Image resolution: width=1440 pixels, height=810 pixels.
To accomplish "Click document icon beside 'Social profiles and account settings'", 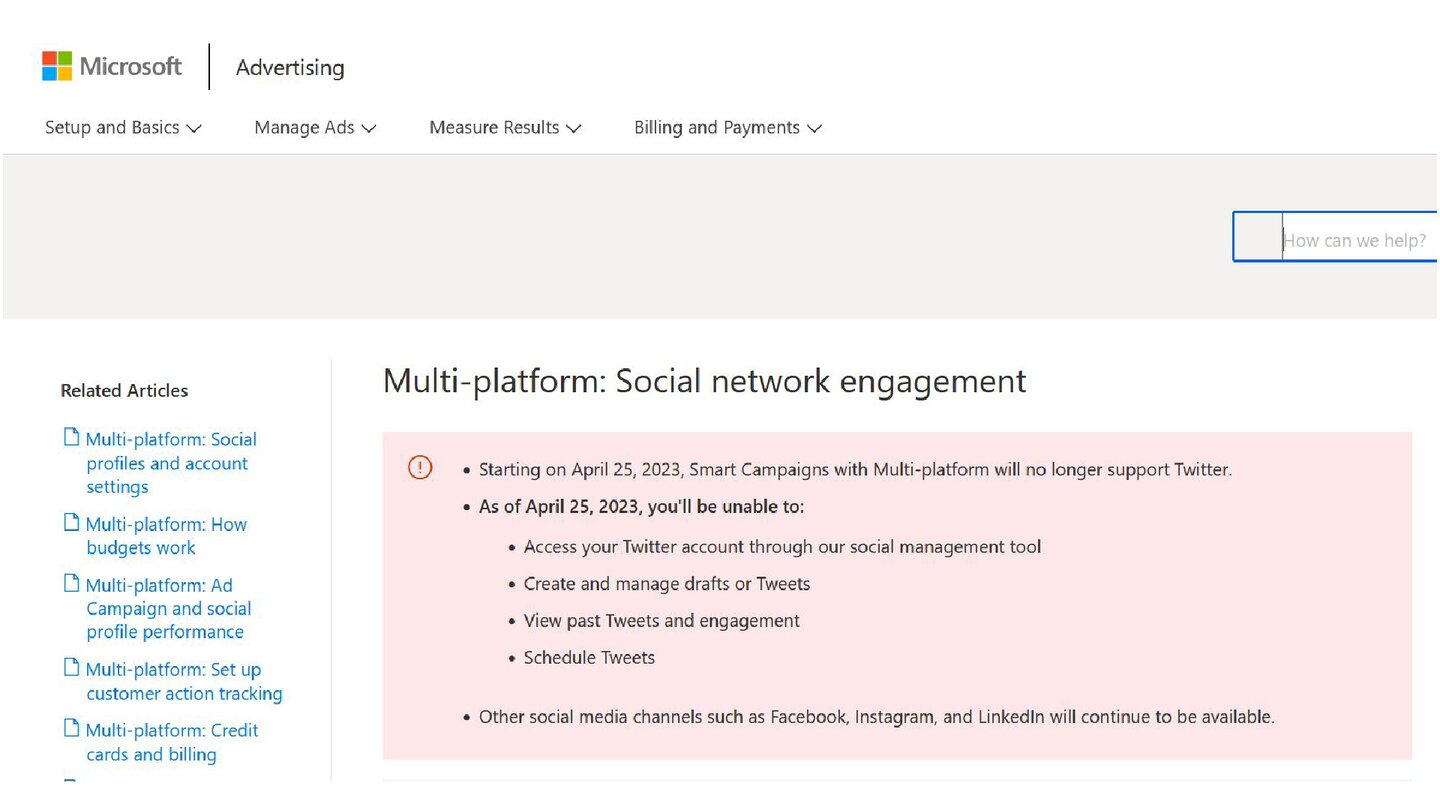I will pos(71,437).
